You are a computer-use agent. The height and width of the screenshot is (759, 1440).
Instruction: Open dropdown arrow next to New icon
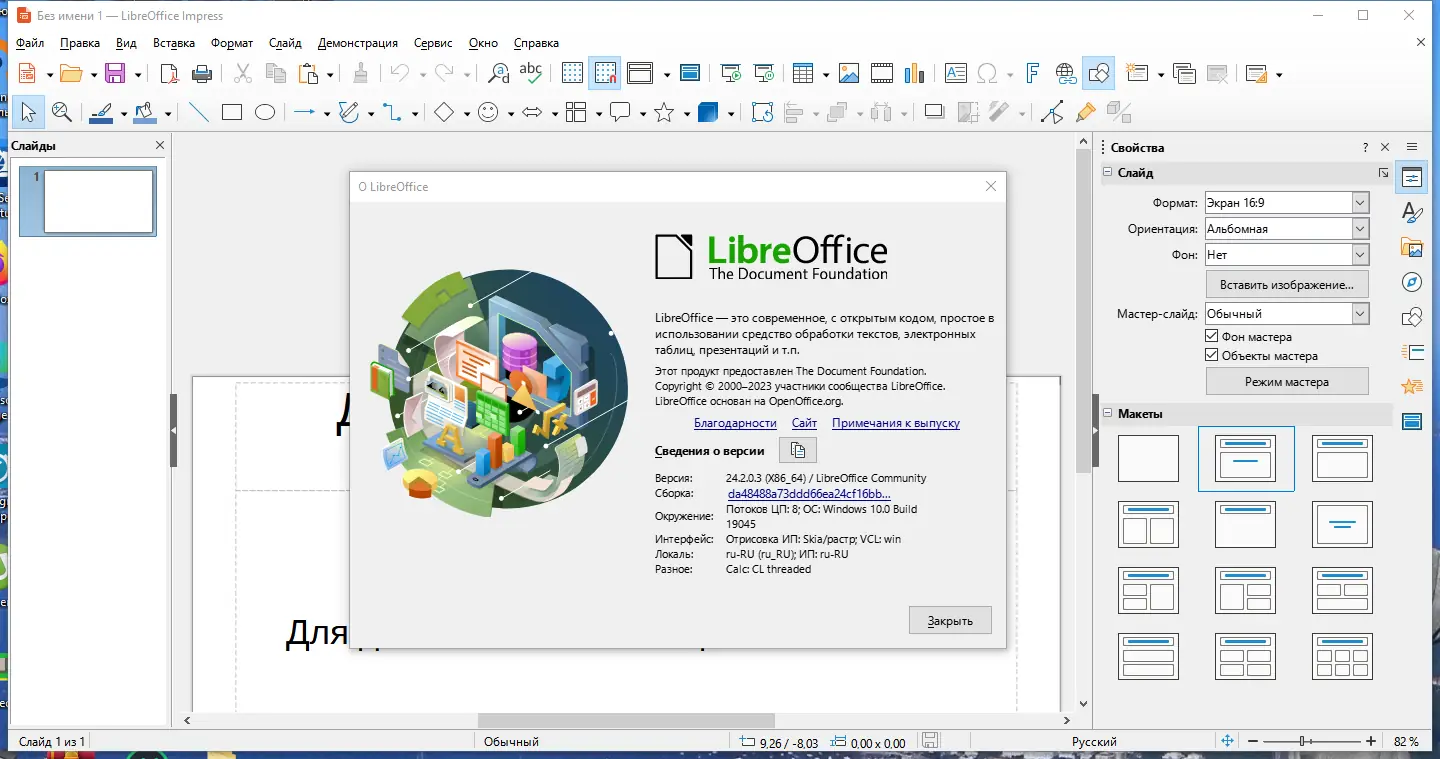(x=50, y=74)
